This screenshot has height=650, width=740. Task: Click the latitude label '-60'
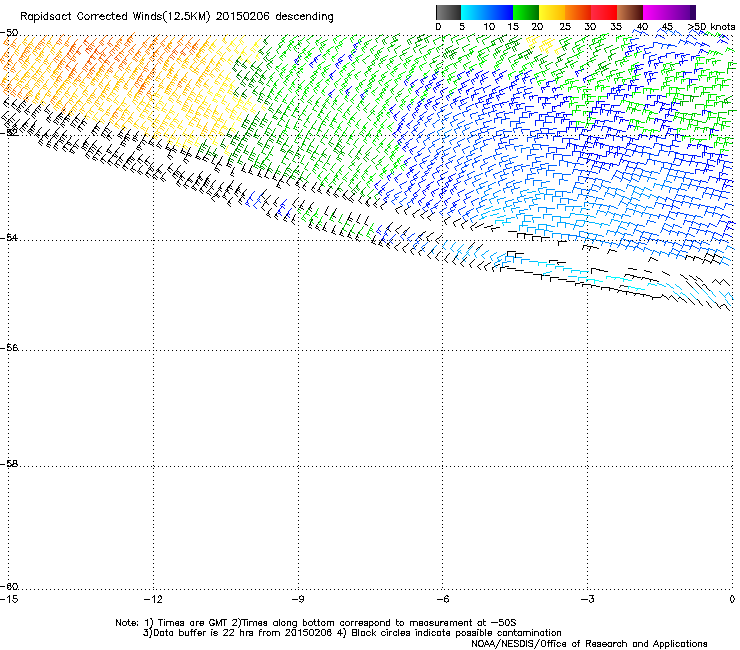coord(10,586)
